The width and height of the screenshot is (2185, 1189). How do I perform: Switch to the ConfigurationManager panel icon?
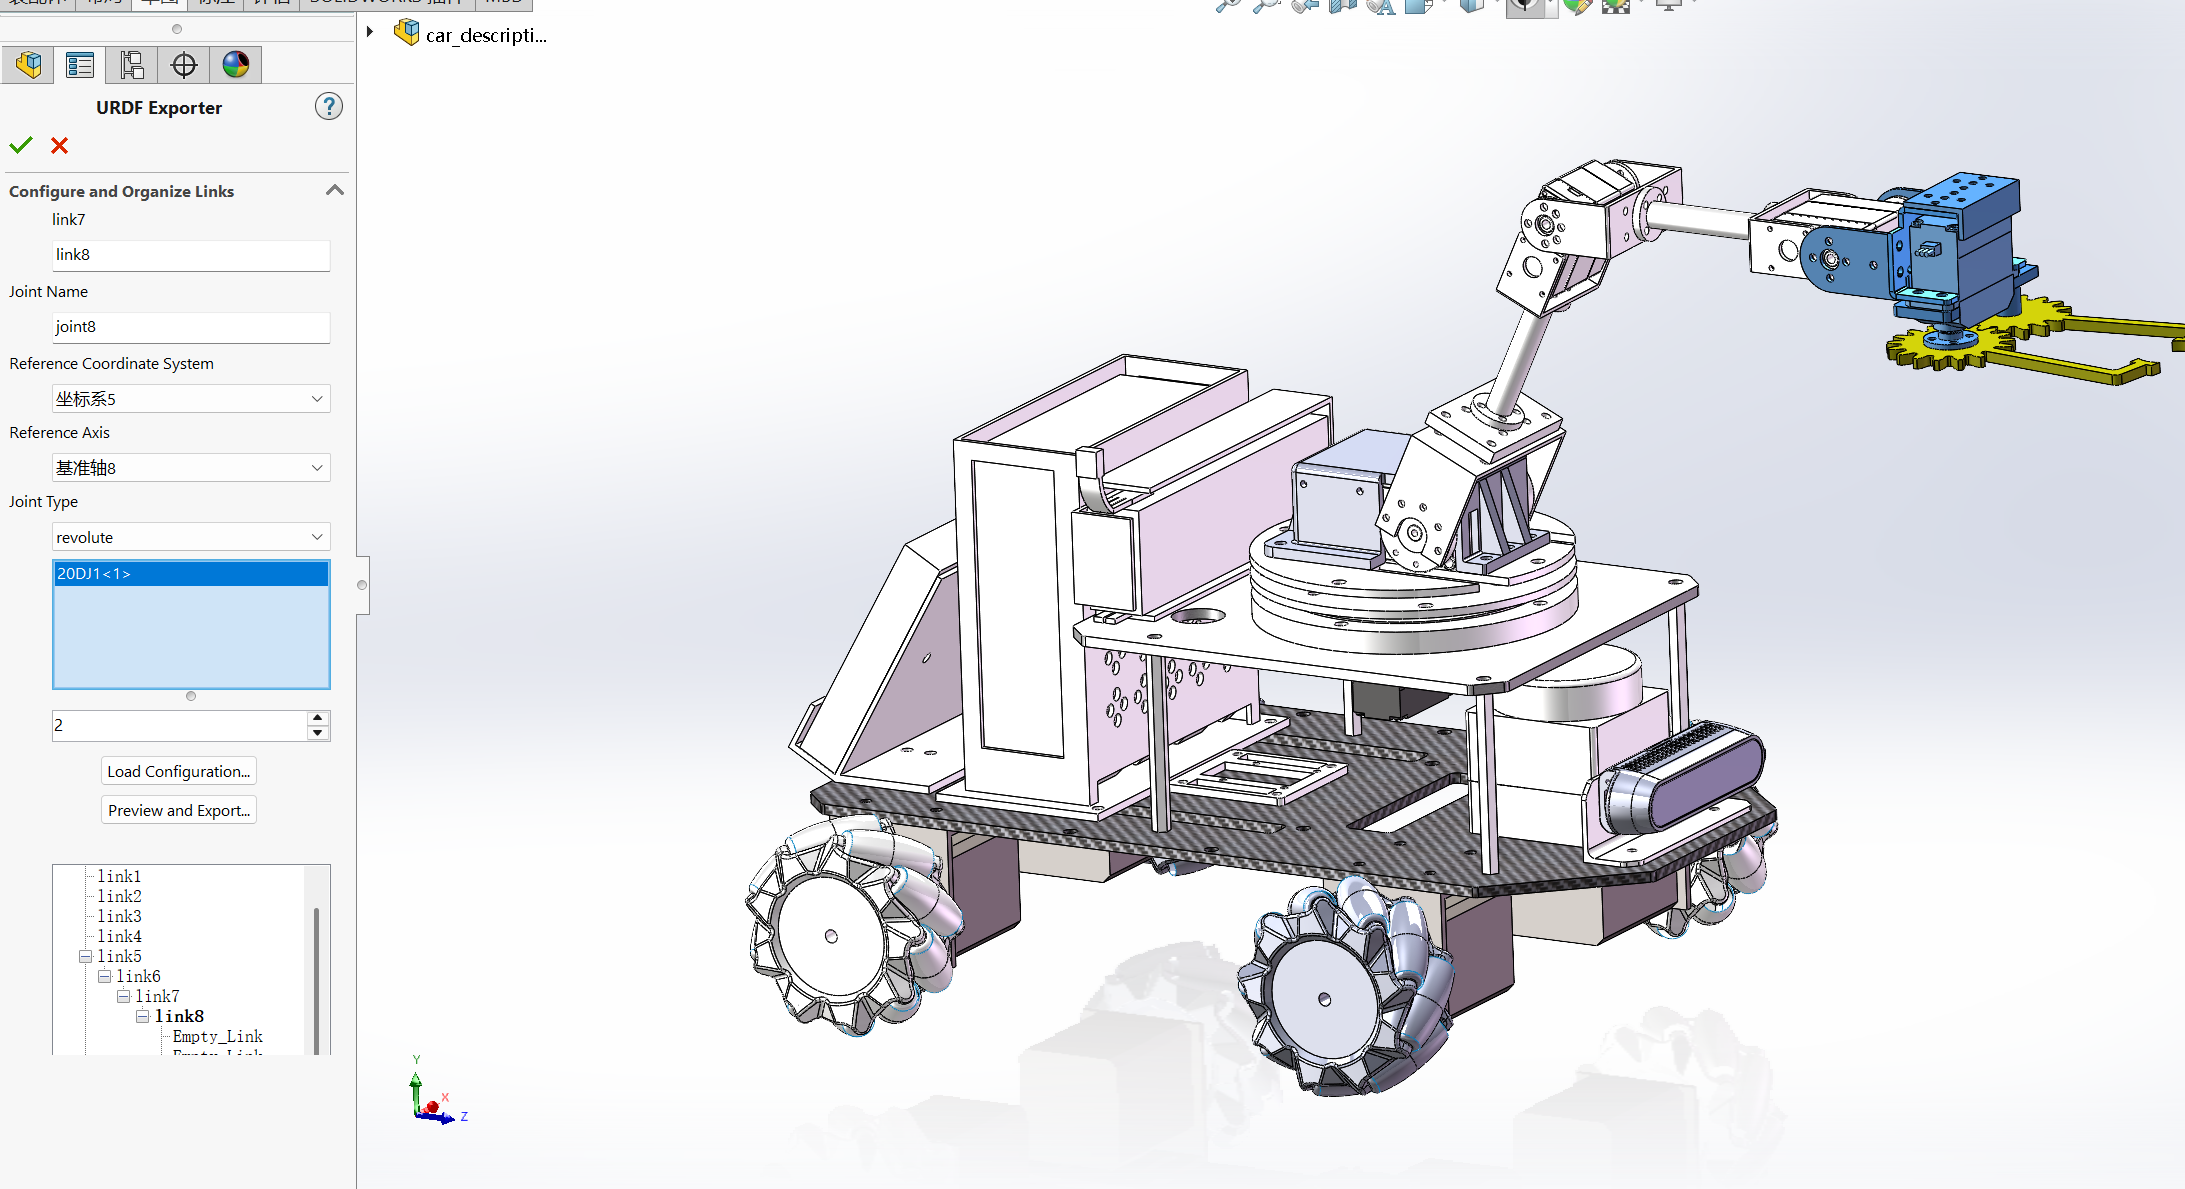click(x=130, y=64)
